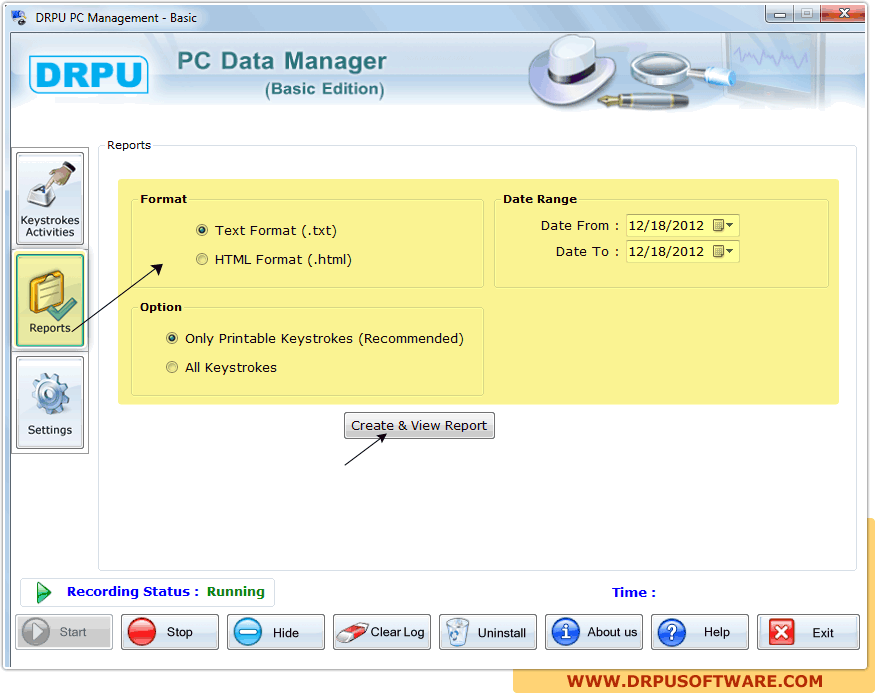Image resolution: width=875 pixels, height=693 pixels.
Task: Click the Date To date field
Action: (682, 252)
